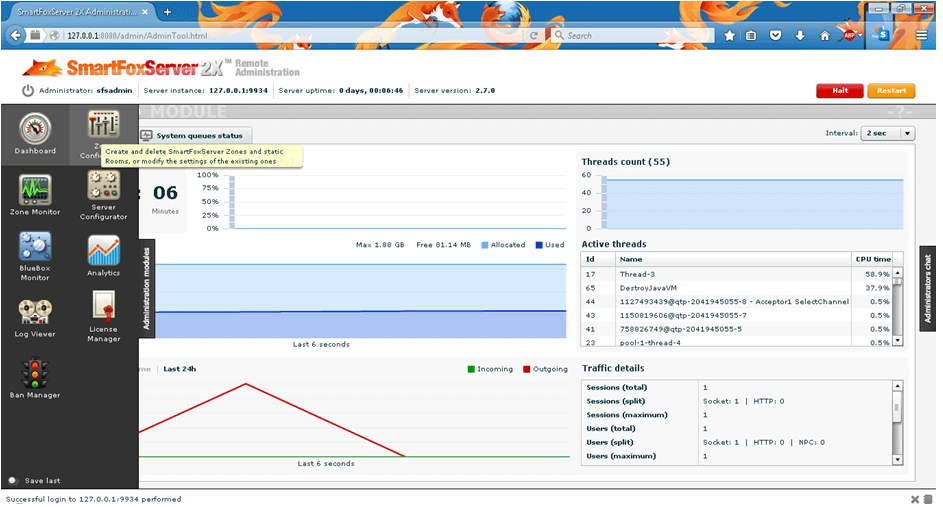Click the Threads count (55) heading

click(x=625, y=162)
